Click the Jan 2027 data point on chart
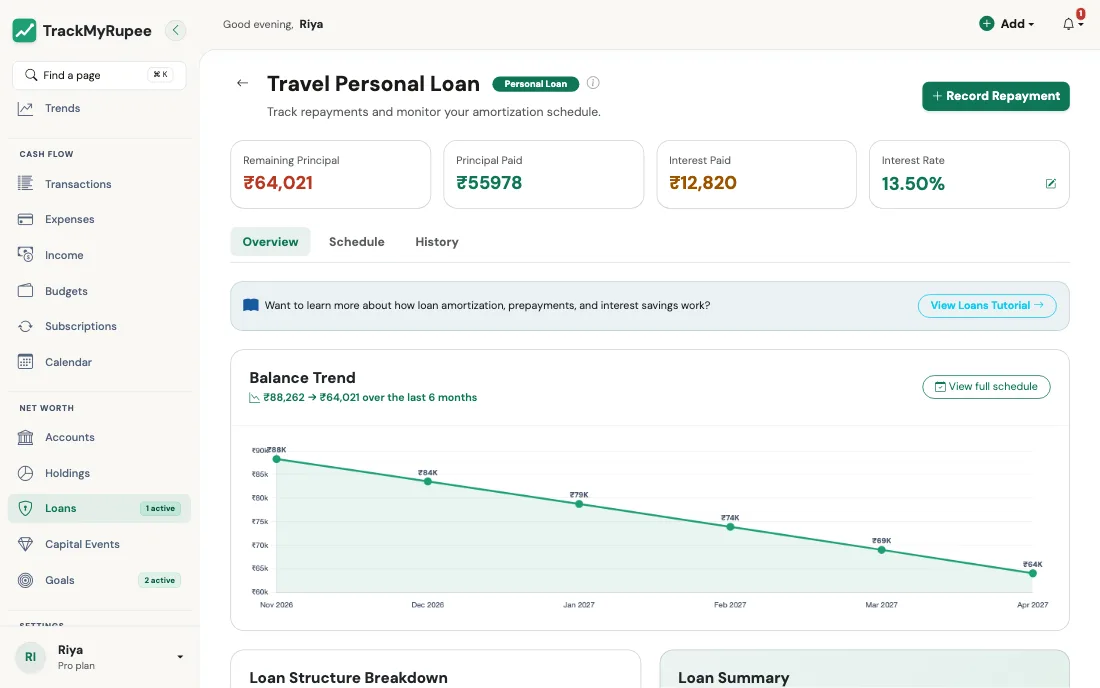Screen dimensions: 1100x688 579,504
